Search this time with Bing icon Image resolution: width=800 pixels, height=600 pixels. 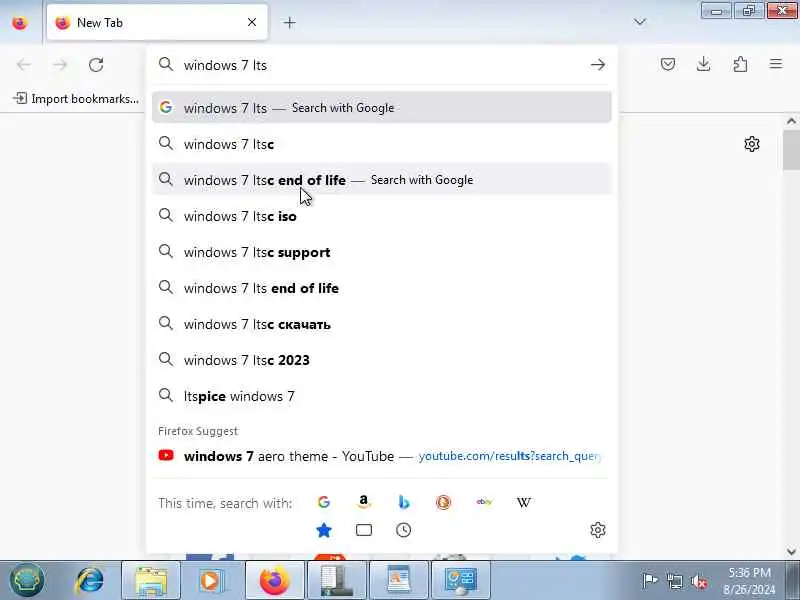click(x=404, y=503)
